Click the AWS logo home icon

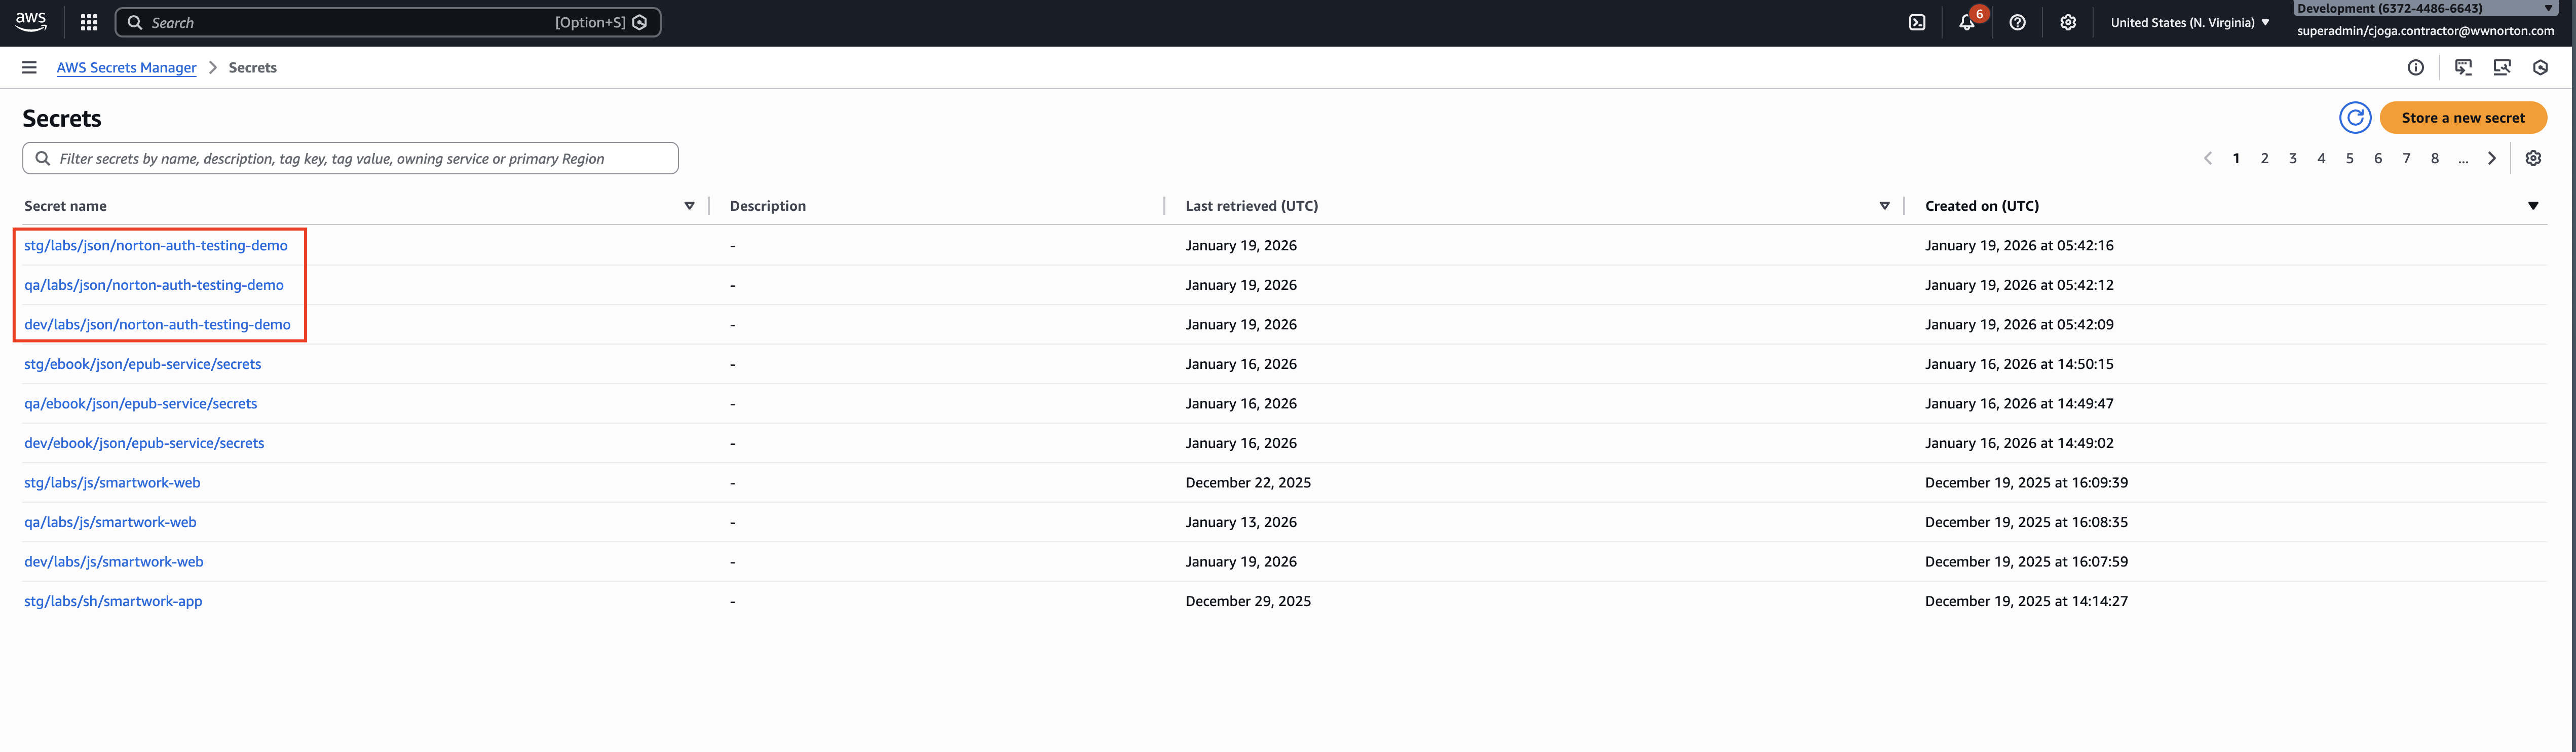(31, 22)
